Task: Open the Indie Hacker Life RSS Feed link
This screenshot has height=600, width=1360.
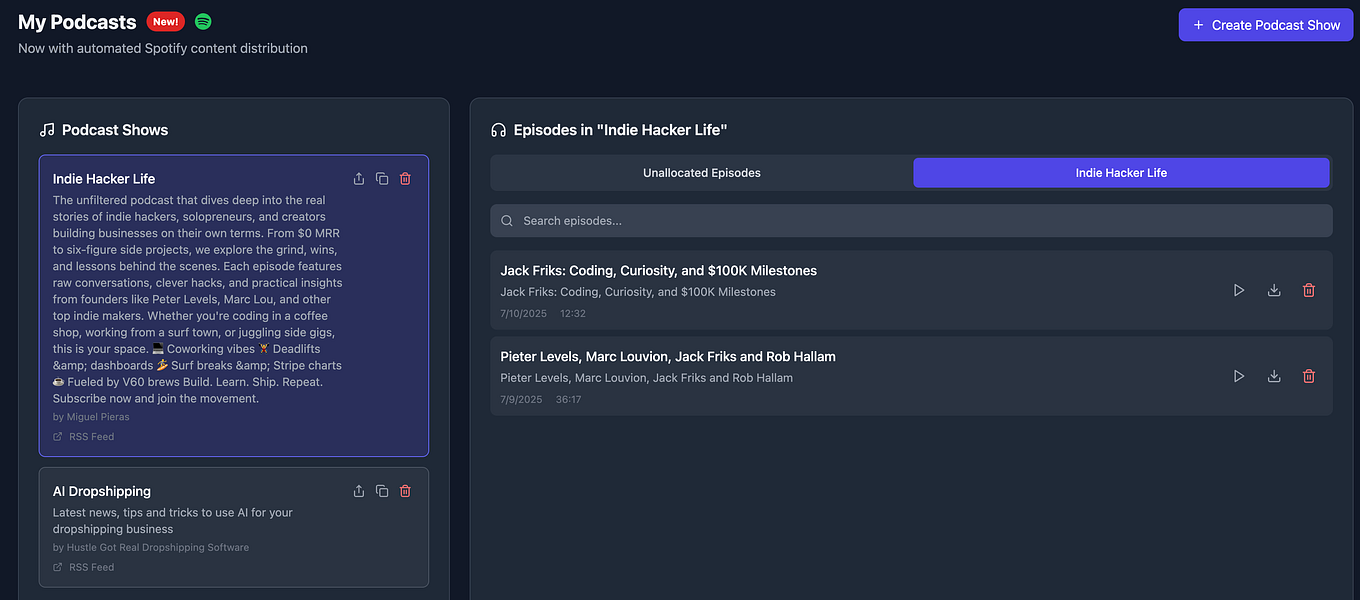Action: click(x=84, y=437)
